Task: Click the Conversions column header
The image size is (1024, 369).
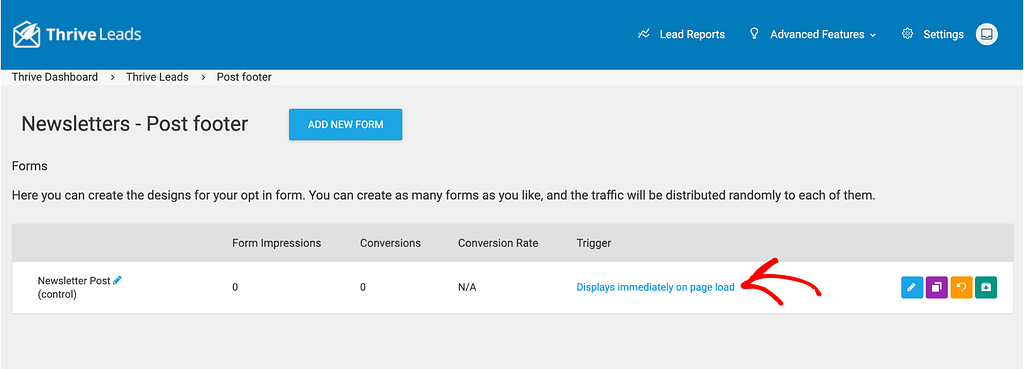Action: [391, 243]
